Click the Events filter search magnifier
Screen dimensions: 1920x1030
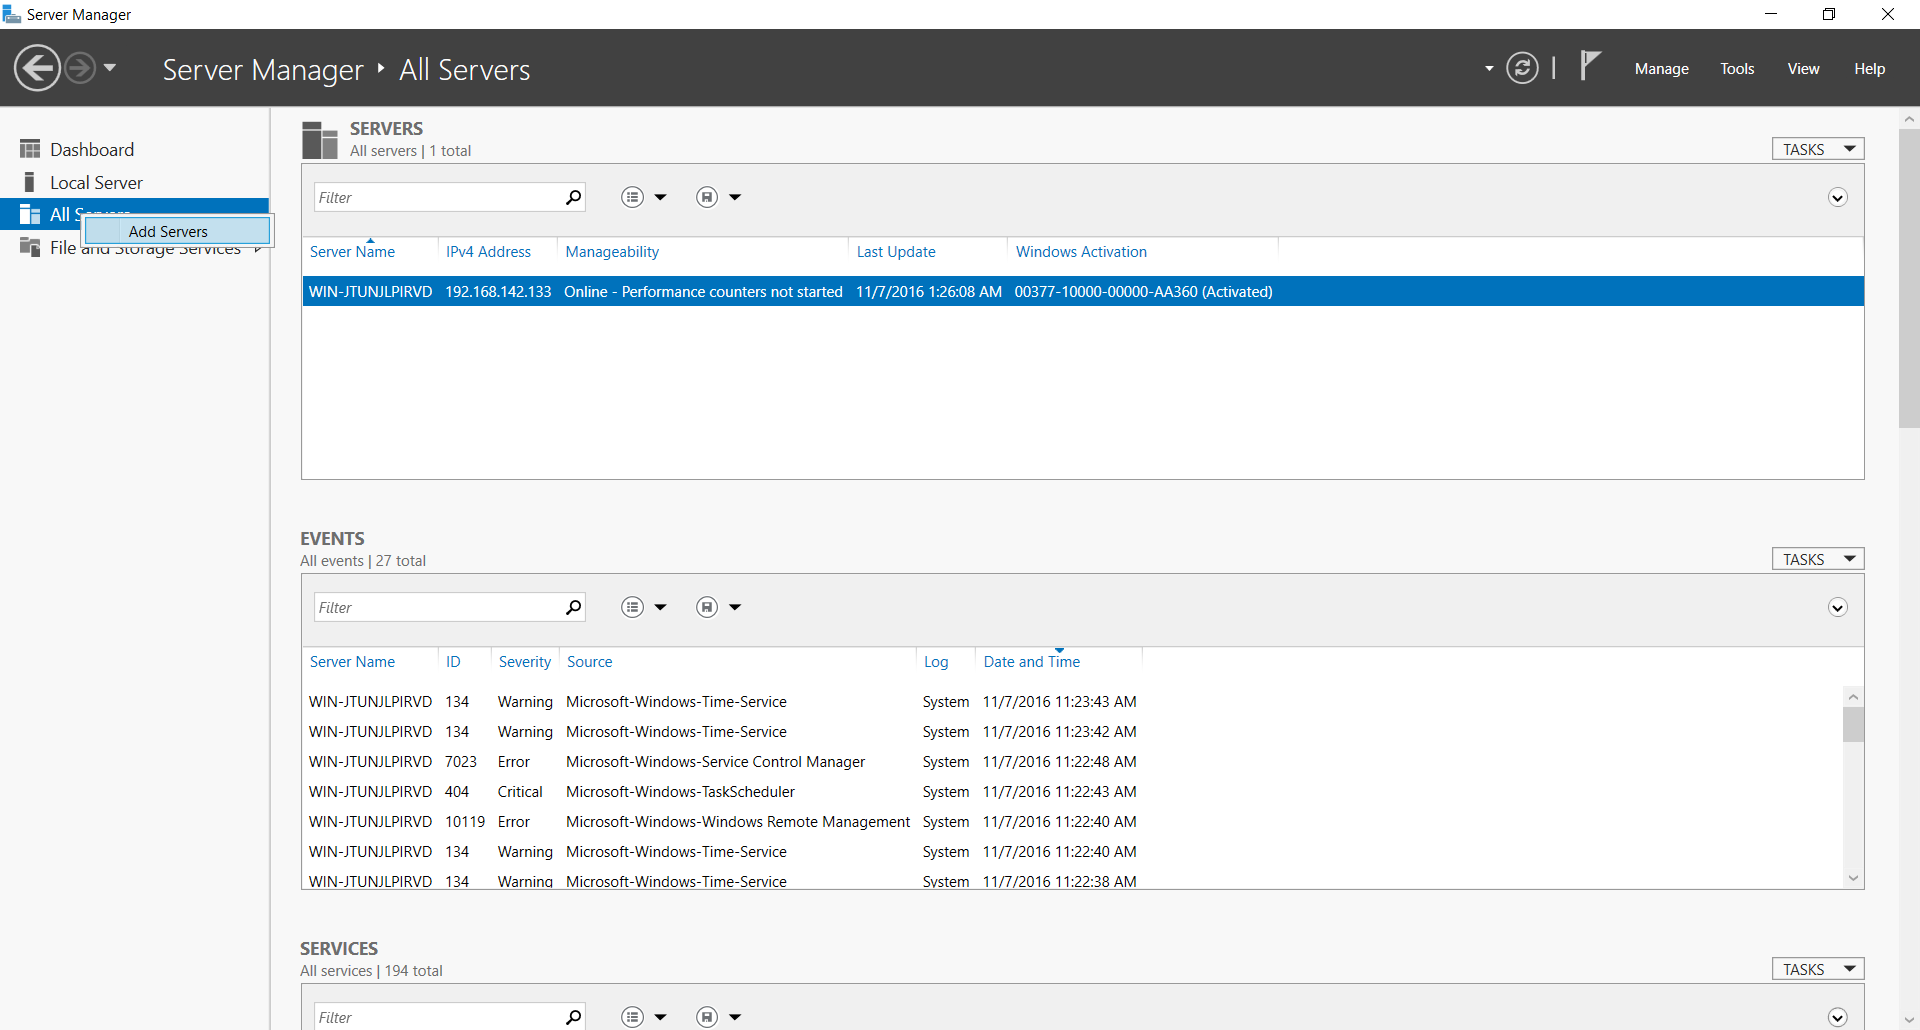pyautogui.click(x=573, y=607)
